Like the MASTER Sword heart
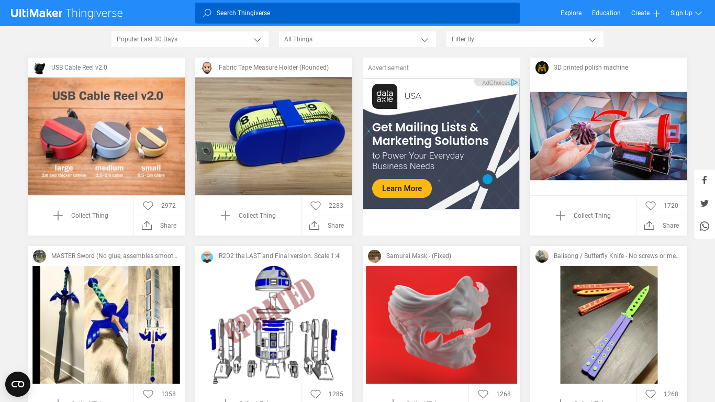The width and height of the screenshot is (715, 402). pos(148,394)
